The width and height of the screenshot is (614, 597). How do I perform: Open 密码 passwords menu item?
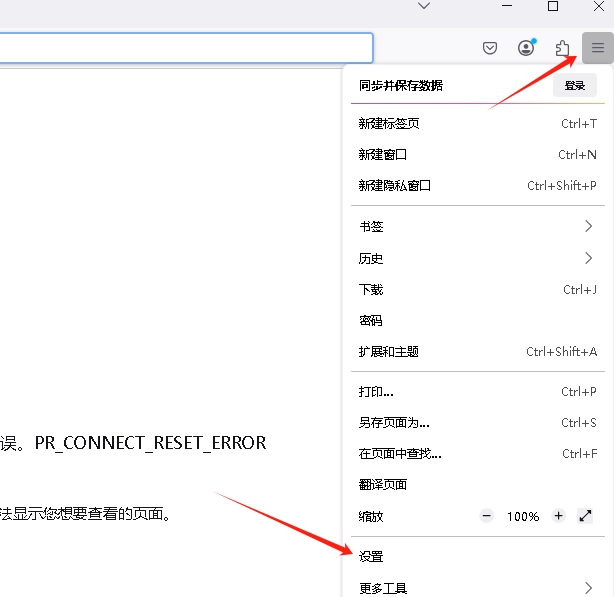(478, 321)
